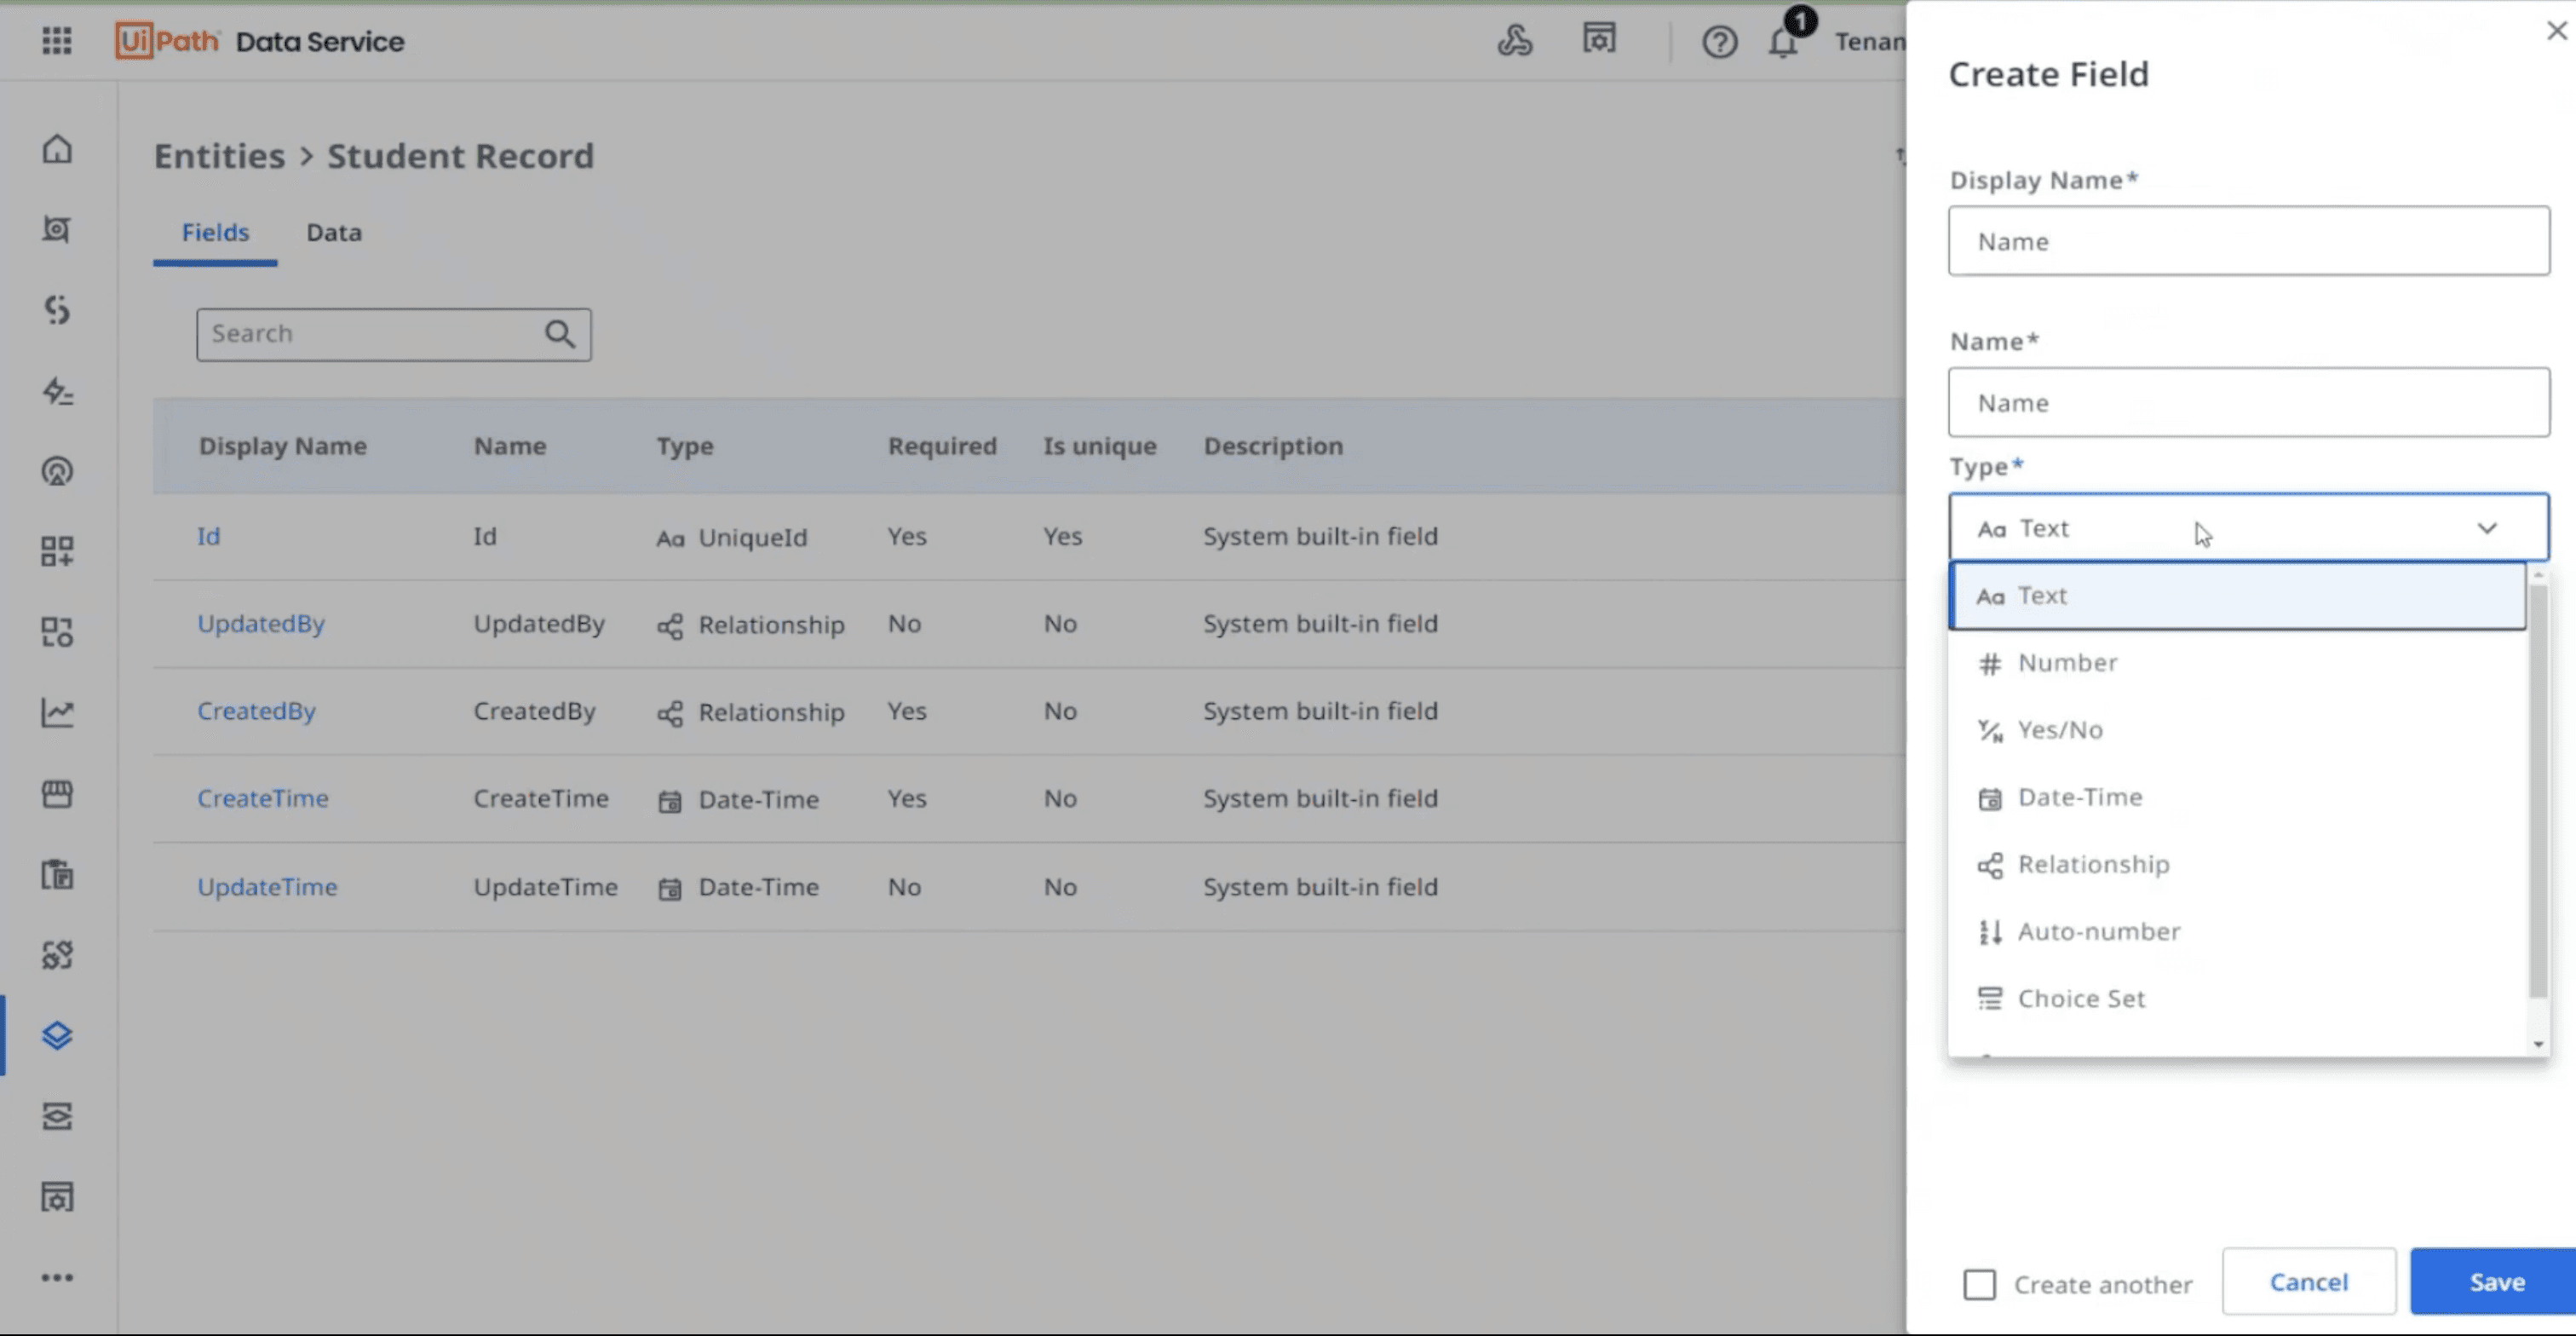The image size is (2576, 1336).
Task: Collapse the Type dropdown via its chevron
Action: (2487, 528)
